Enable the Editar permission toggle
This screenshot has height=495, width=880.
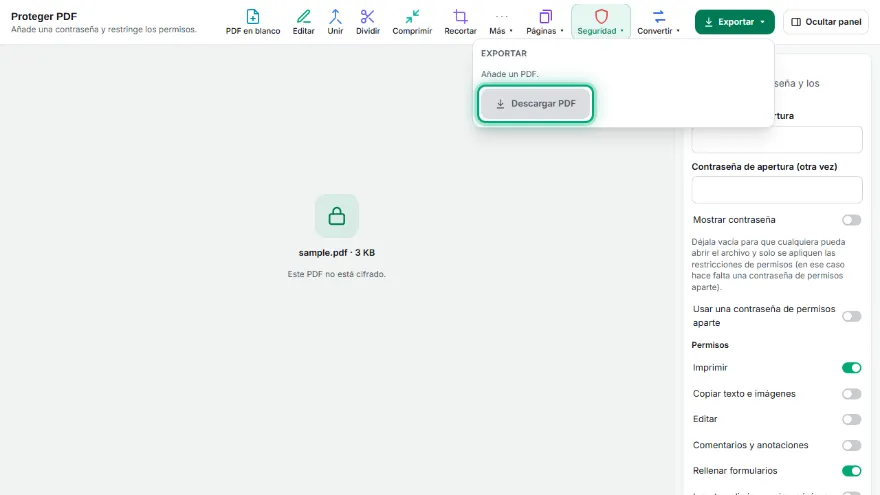tap(851, 419)
